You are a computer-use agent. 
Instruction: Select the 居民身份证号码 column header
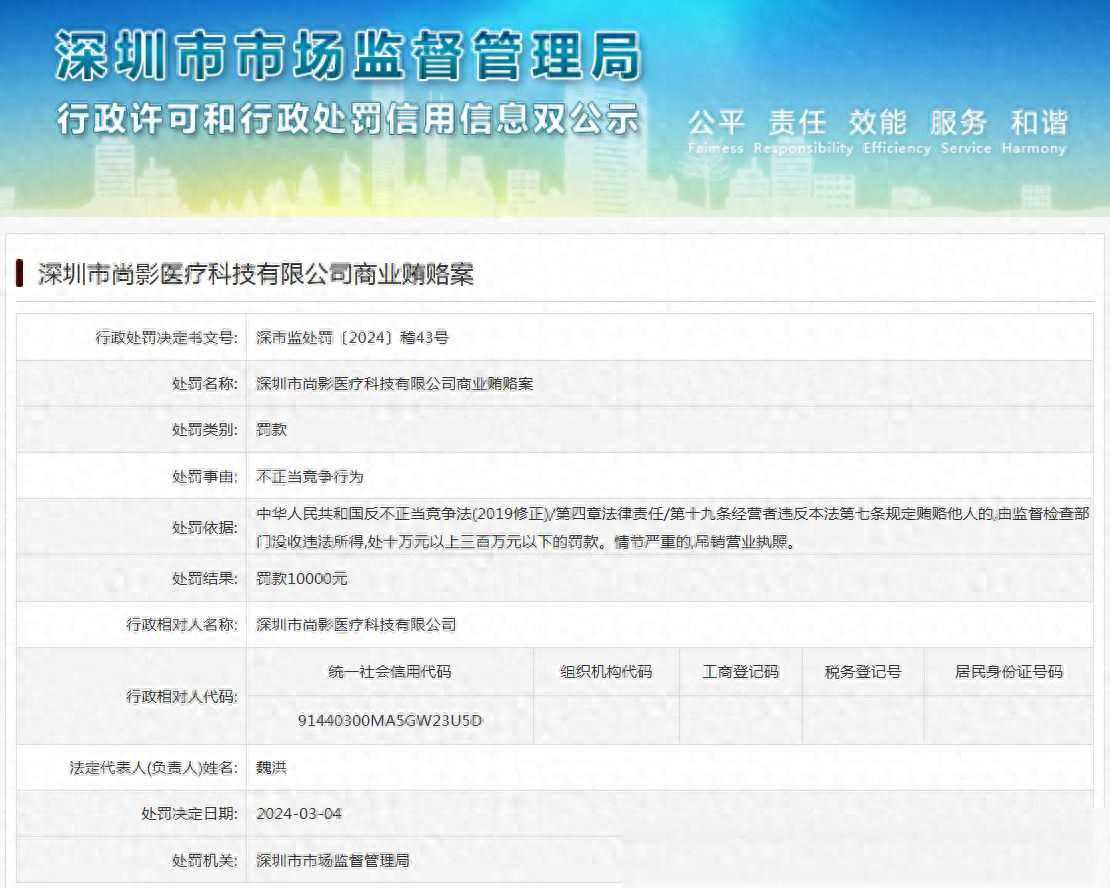[x=1008, y=672]
